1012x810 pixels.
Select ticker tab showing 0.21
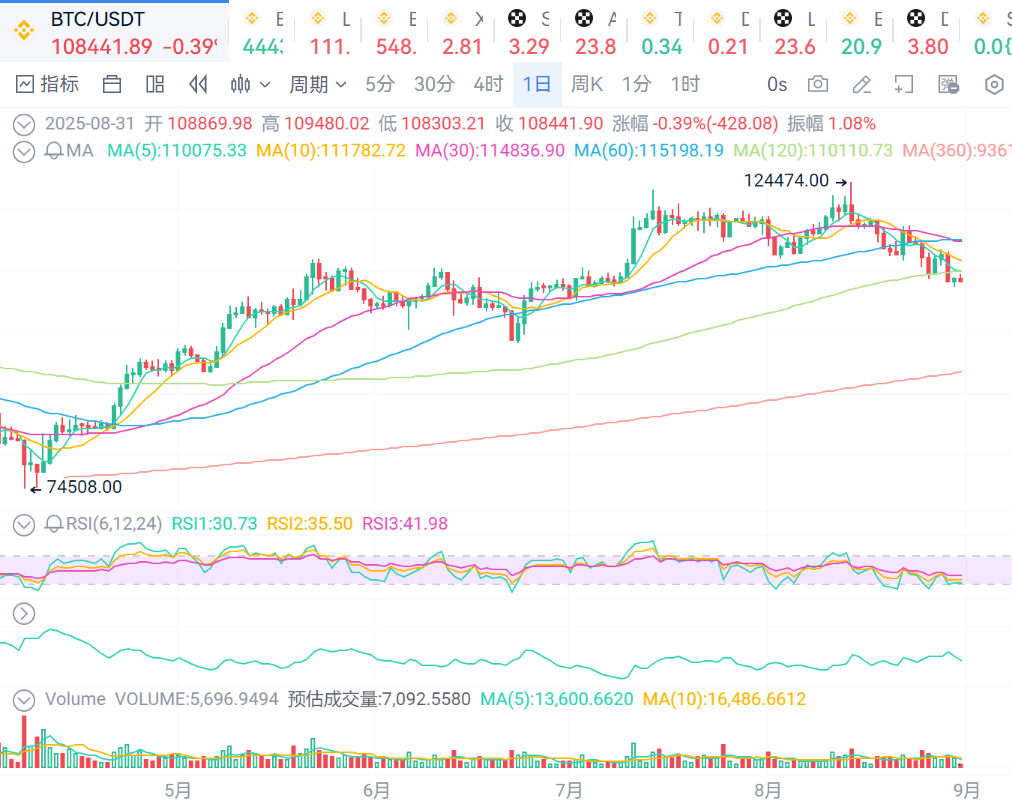[728, 32]
